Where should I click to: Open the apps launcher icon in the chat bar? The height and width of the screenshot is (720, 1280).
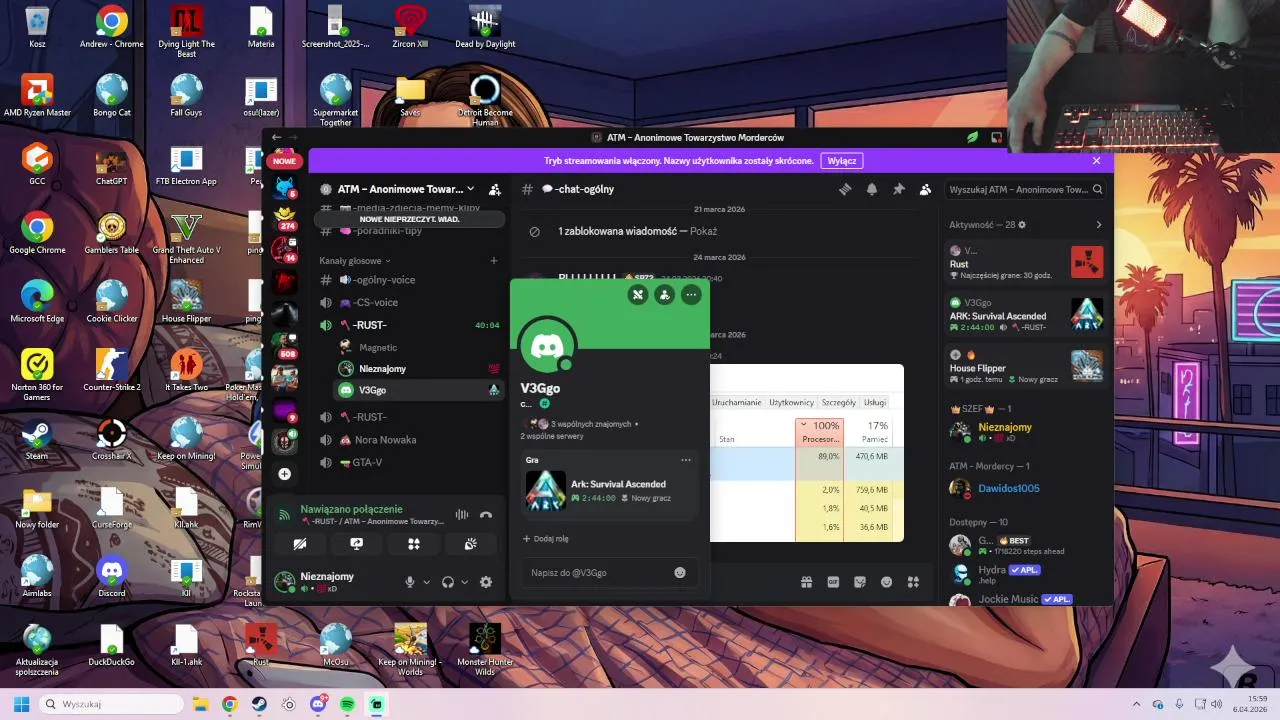(x=913, y=582)
